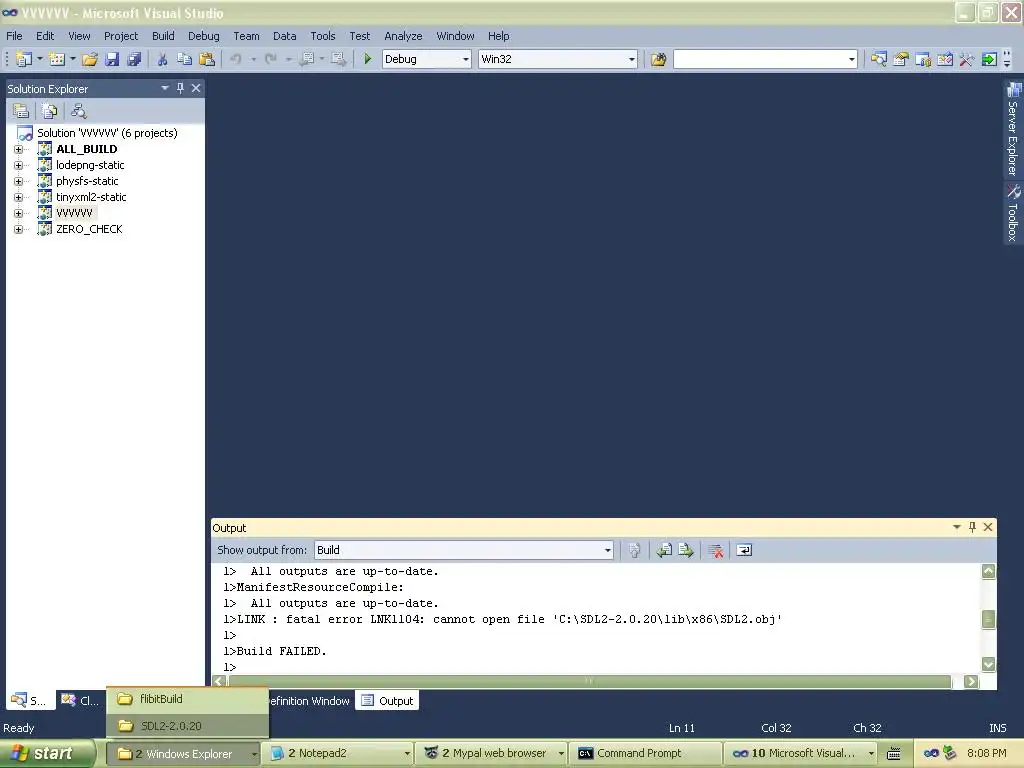Click the Save floppy disk icon
Viewport: 1024px width, 768px height.
tap(112, 59)
